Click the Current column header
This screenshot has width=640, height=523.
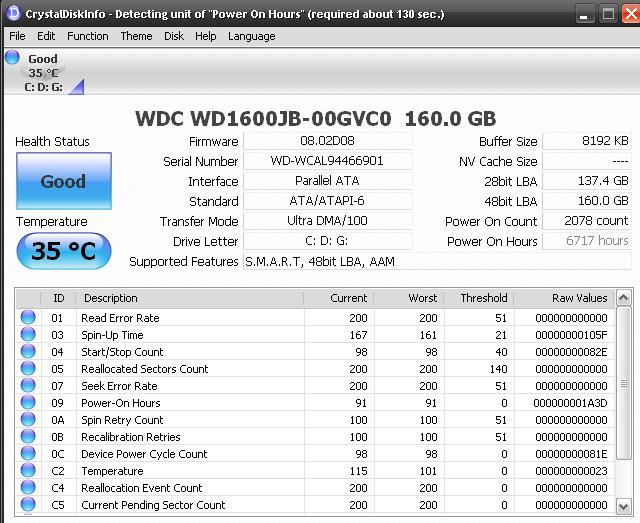tap(339, 298)
